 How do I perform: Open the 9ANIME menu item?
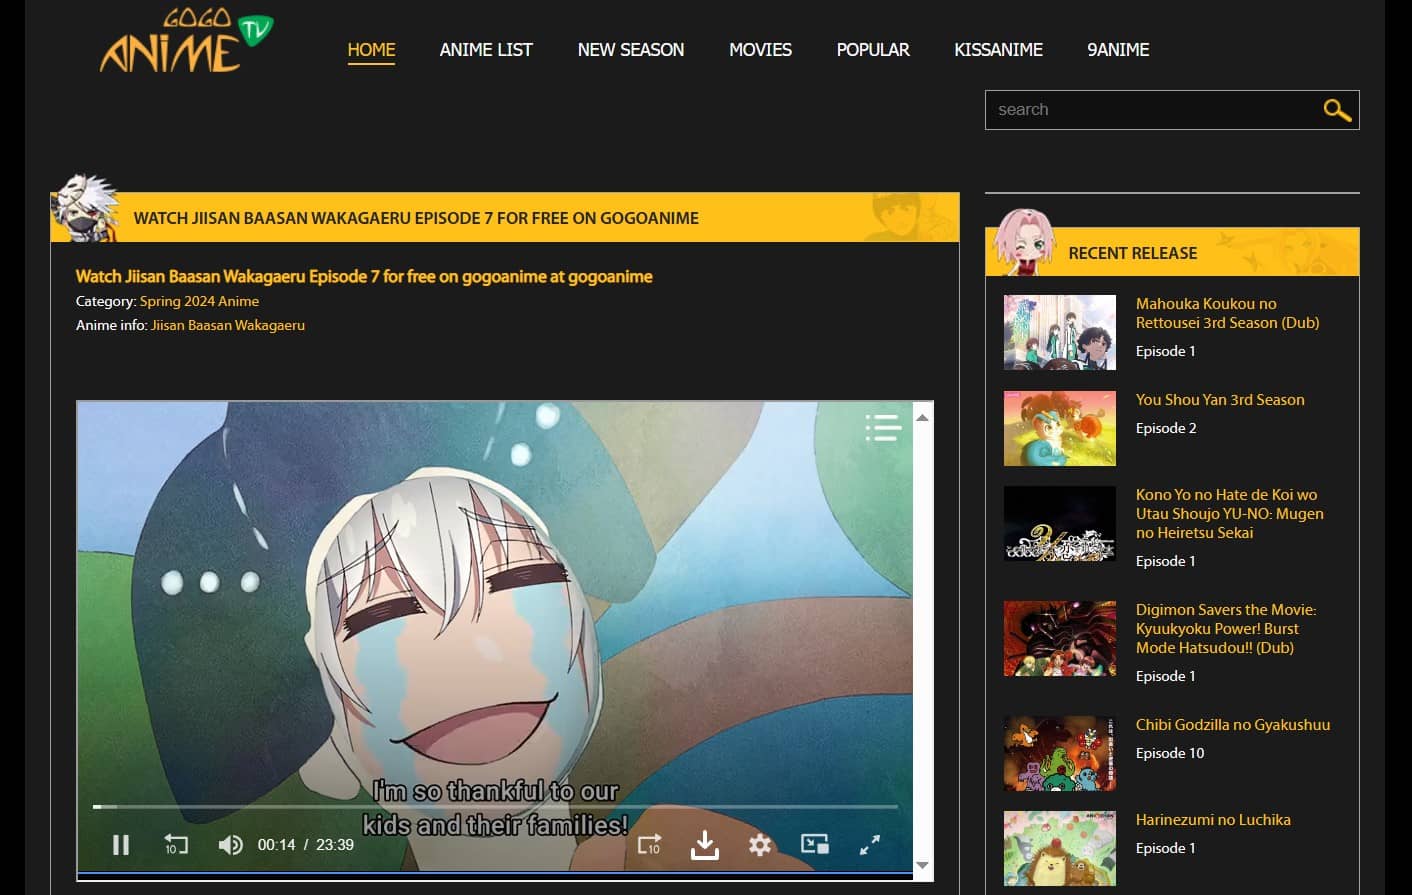(1118, 50)
